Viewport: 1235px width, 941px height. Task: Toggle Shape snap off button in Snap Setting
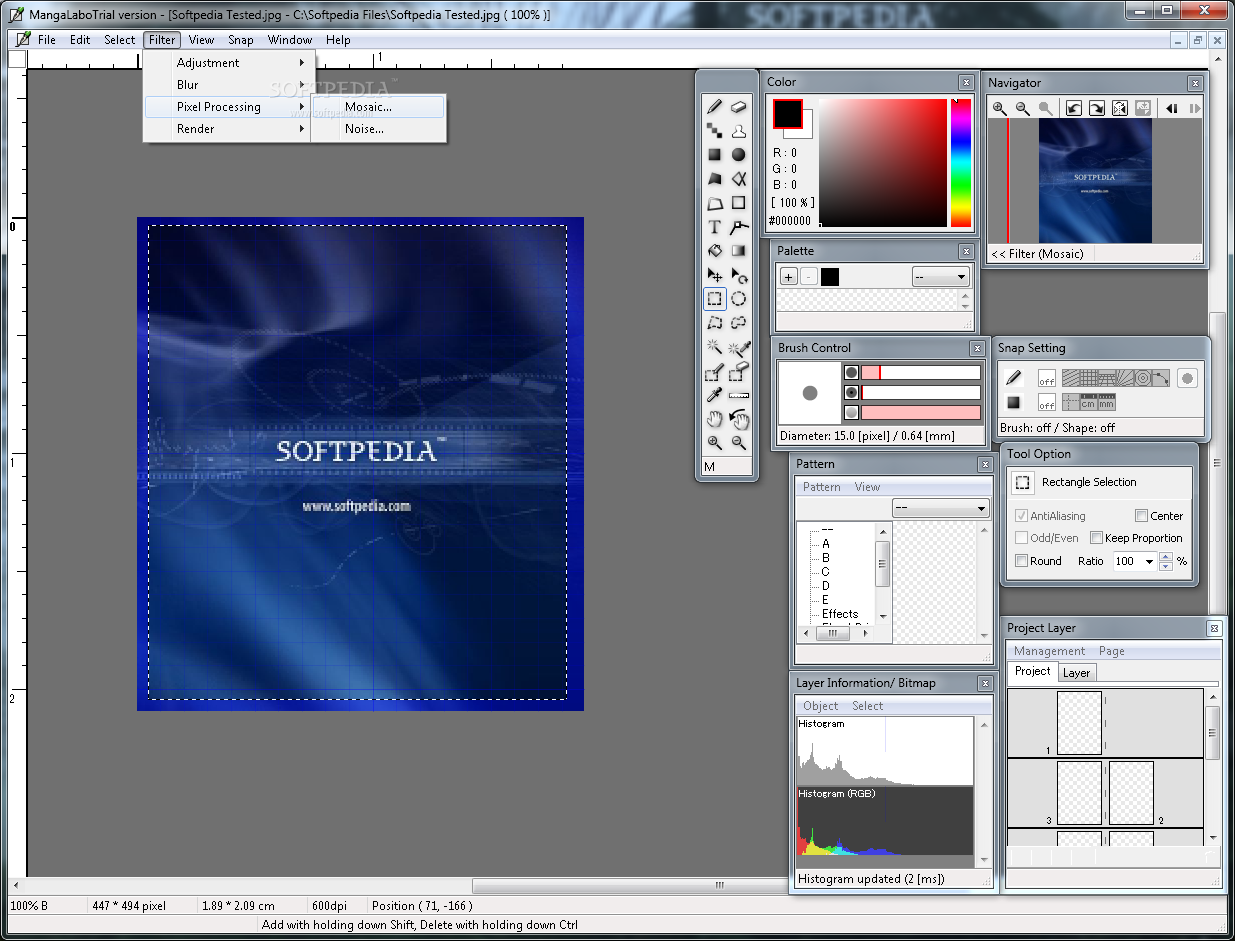click(x=1046, y=403)
